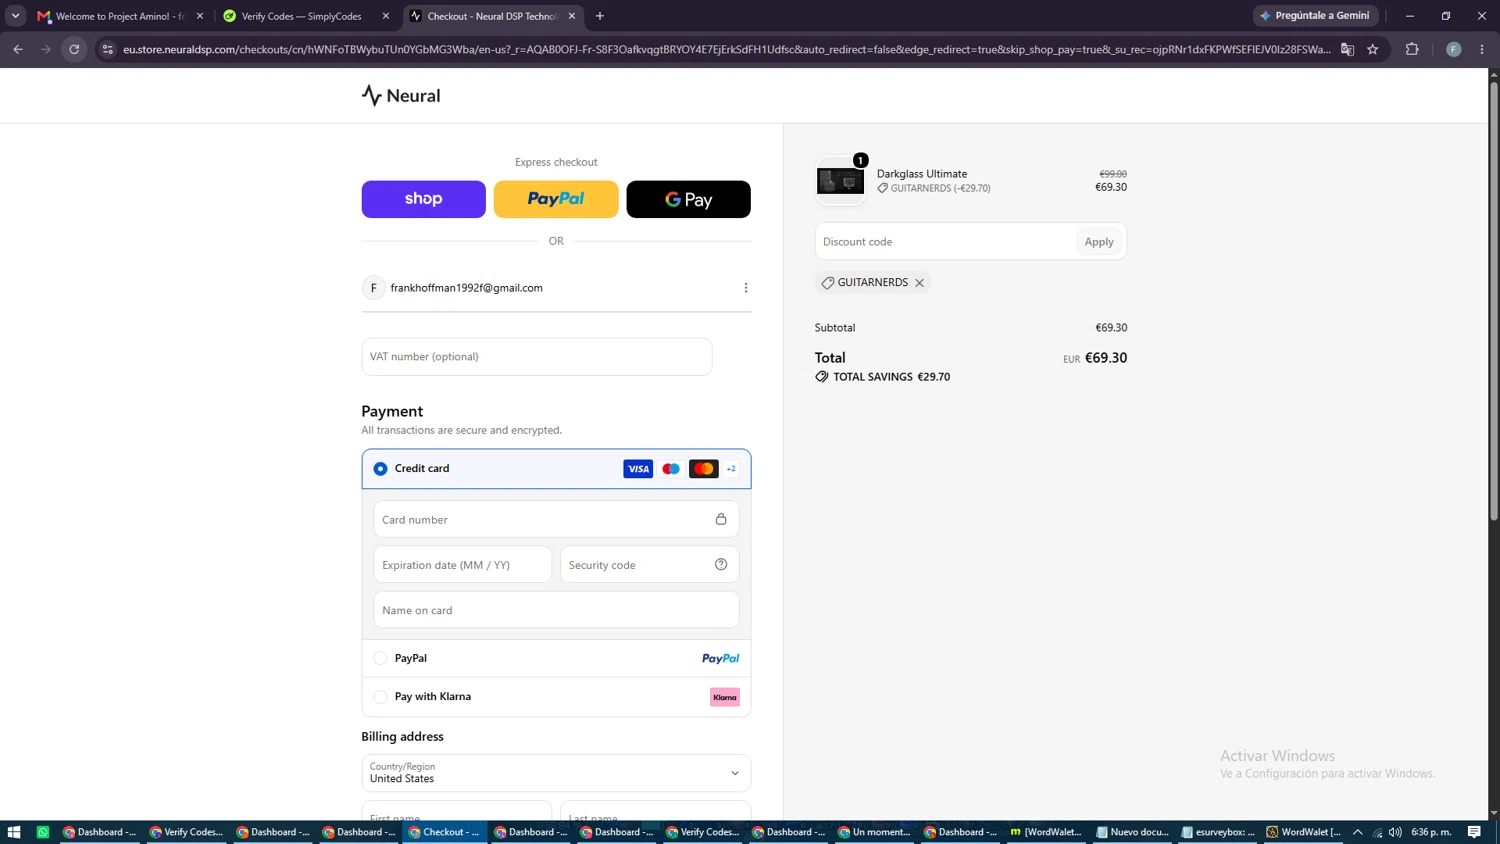Show security code help tooltip icon
Screen dimensions: 1500x844
[x=721, y=565]
